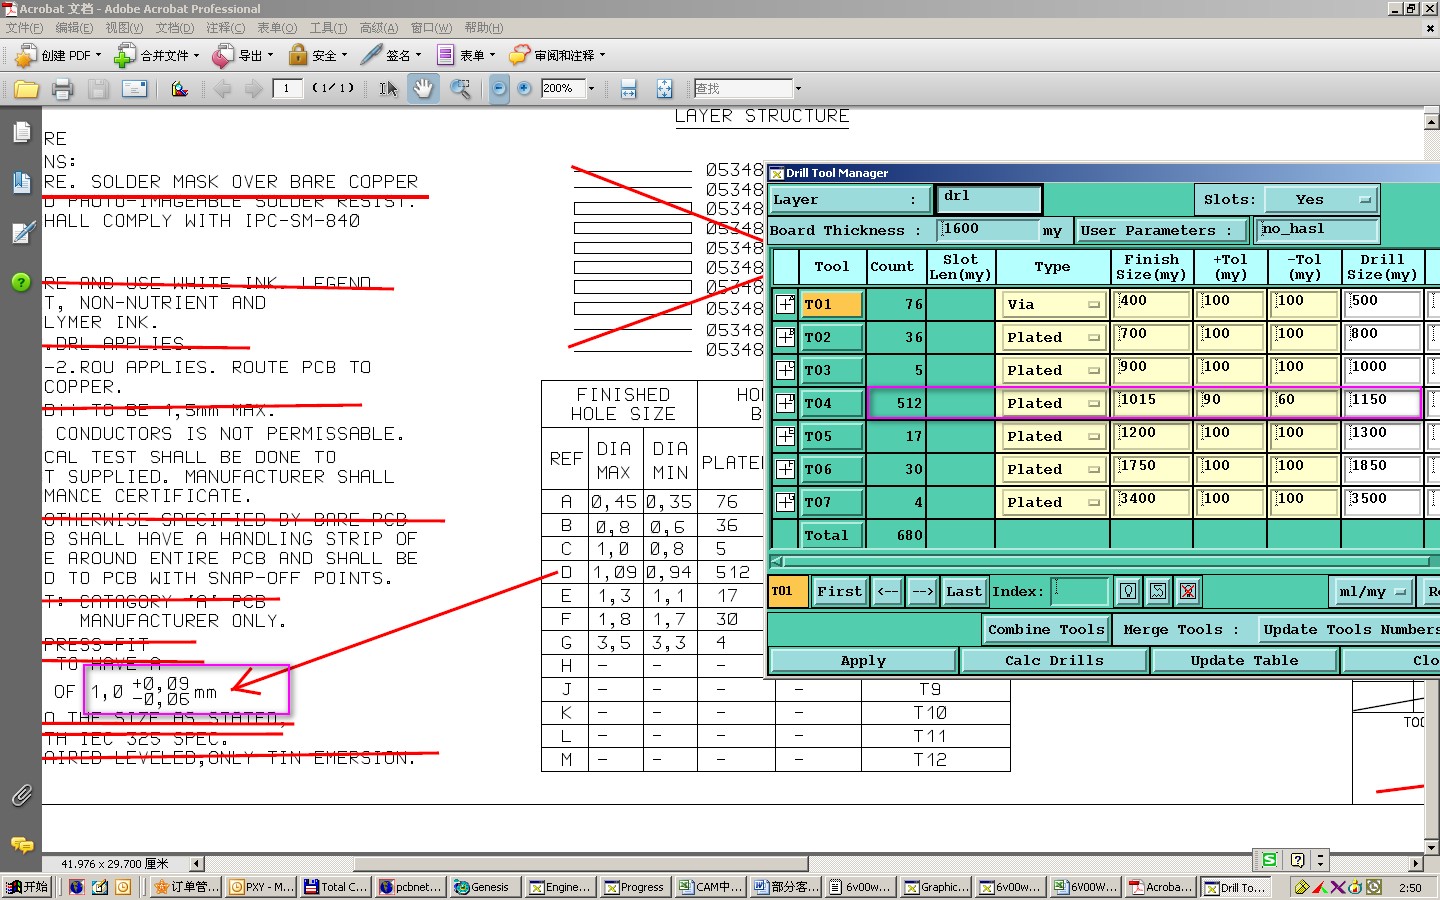The height and width of the screenshot is (900, 1440).
Task: Change the Slots Yes option menu
Action: click(1320, 200)
